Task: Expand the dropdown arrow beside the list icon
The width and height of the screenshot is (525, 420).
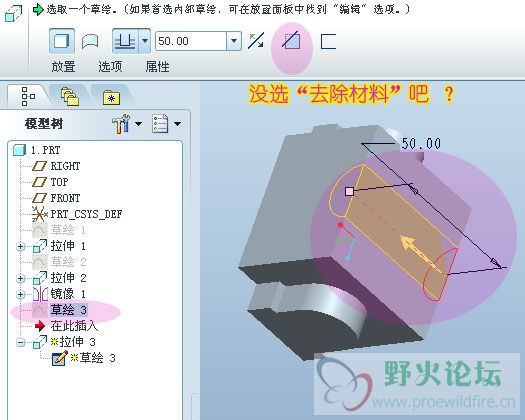Action: 177,124
